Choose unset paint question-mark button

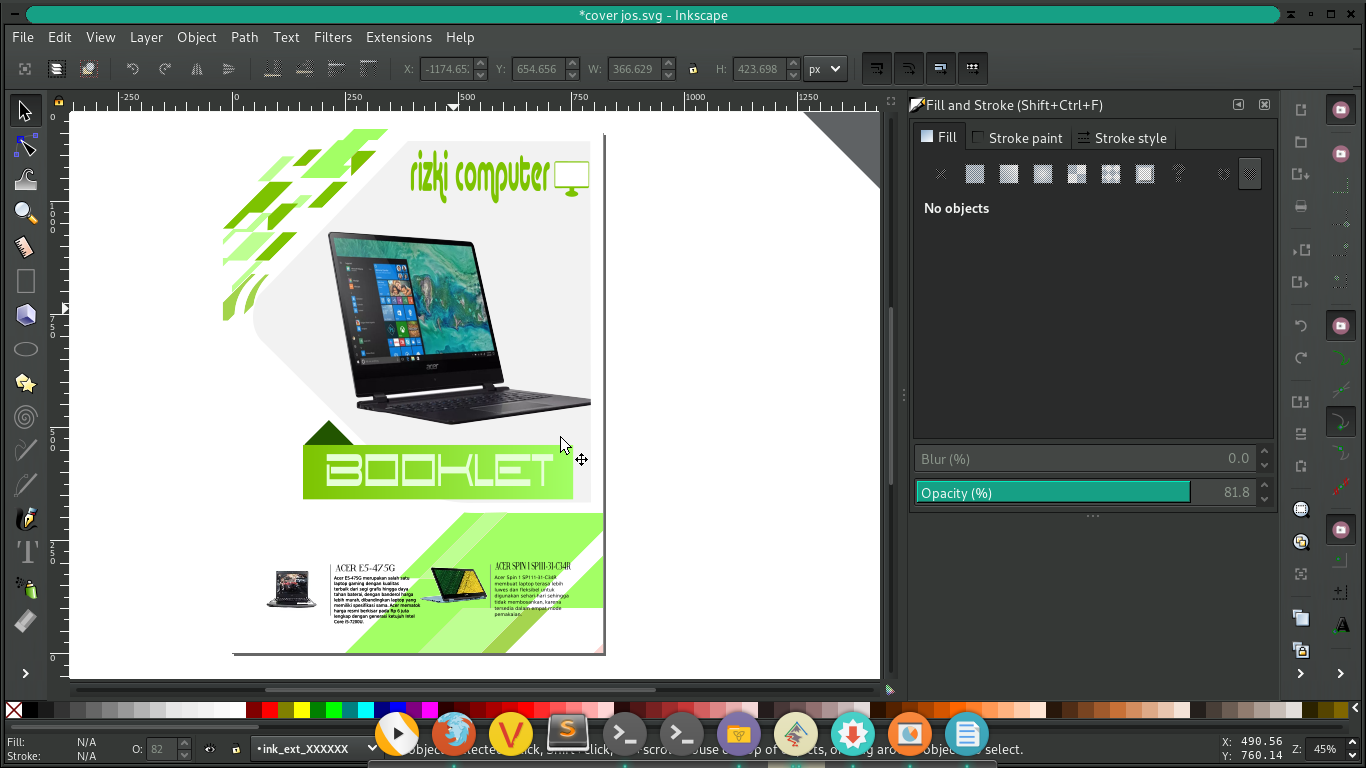pyautogui.click(x=1179, y=174)
